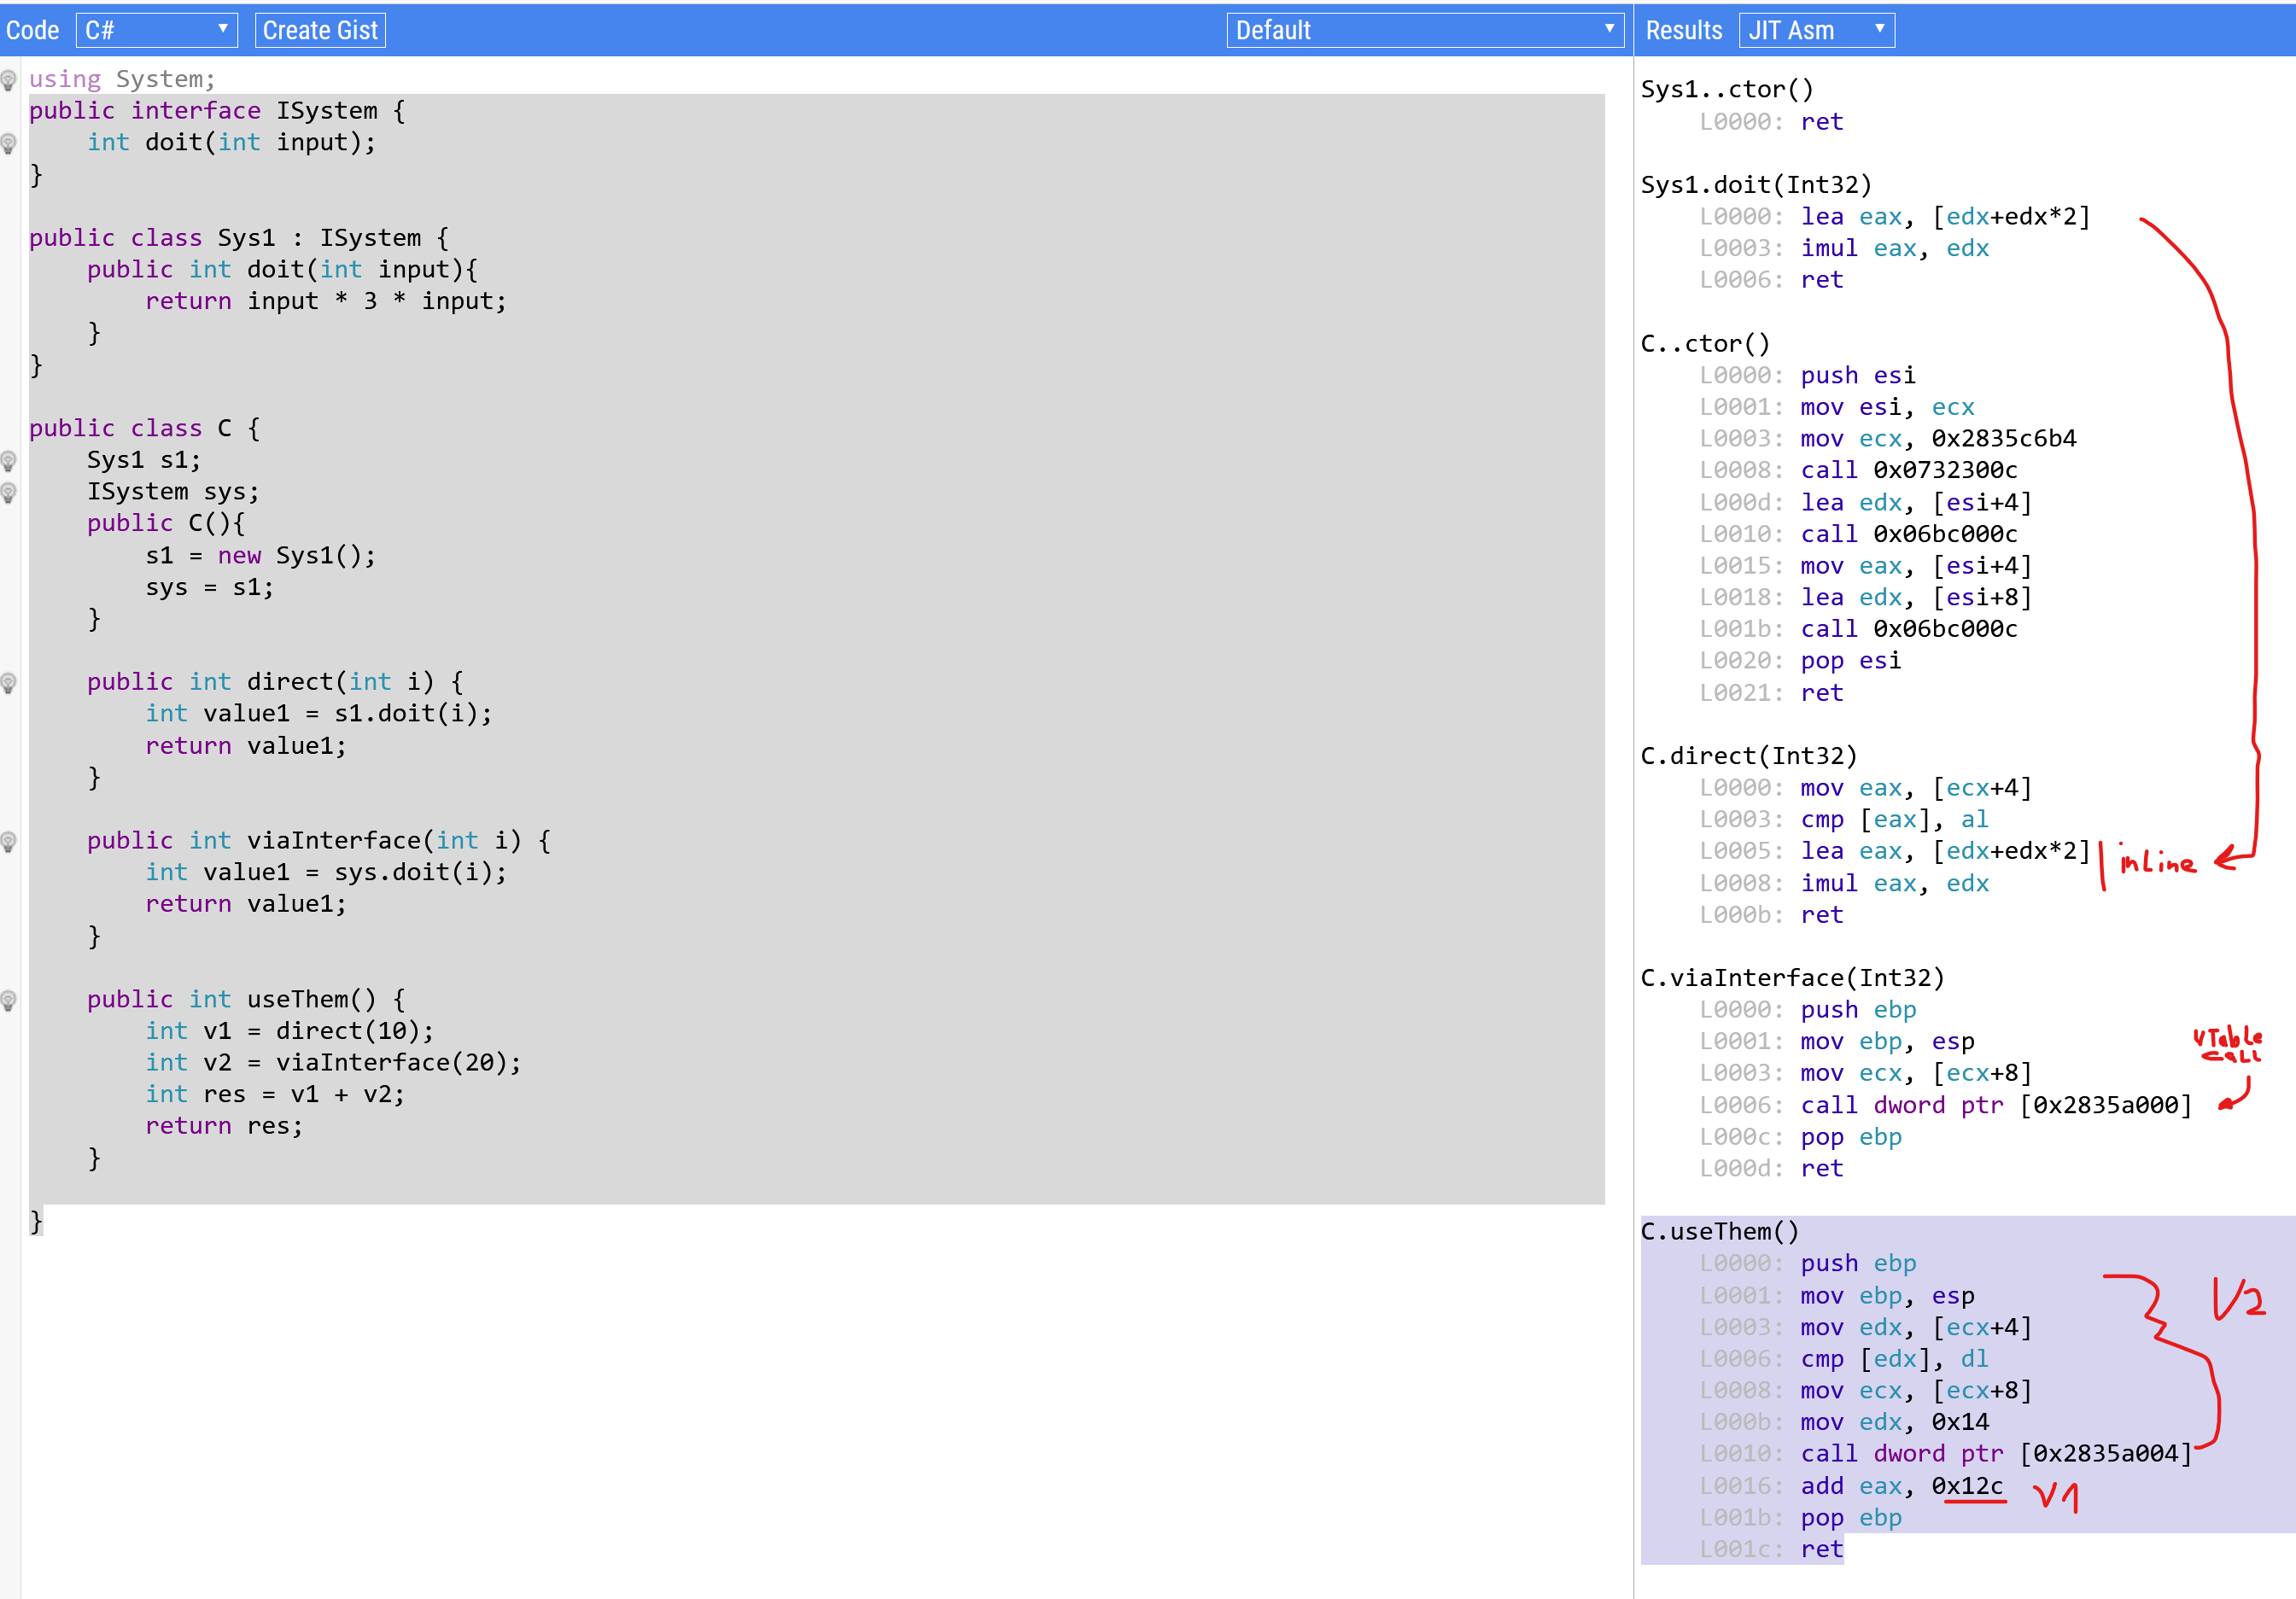Image resolution: width=2296 pixels, height=1599 pixels.
Task: Click lightbulb next to interface doit declaration
Action: 9,143
